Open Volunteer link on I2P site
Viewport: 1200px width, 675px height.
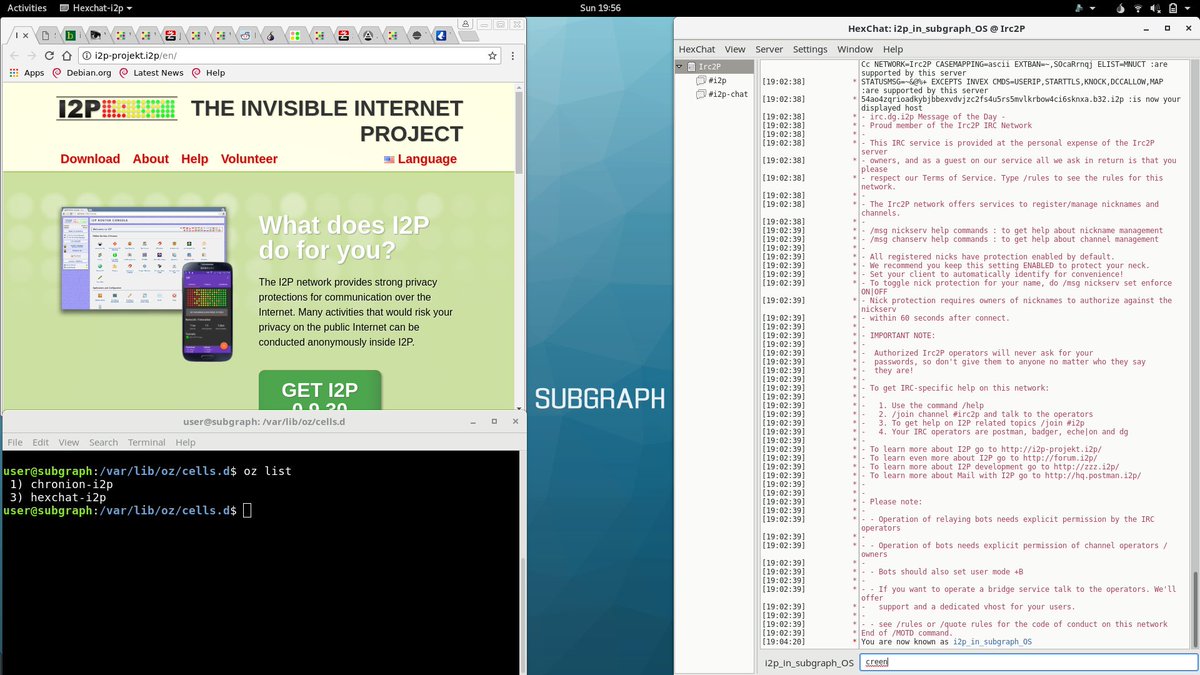[249, 159]
